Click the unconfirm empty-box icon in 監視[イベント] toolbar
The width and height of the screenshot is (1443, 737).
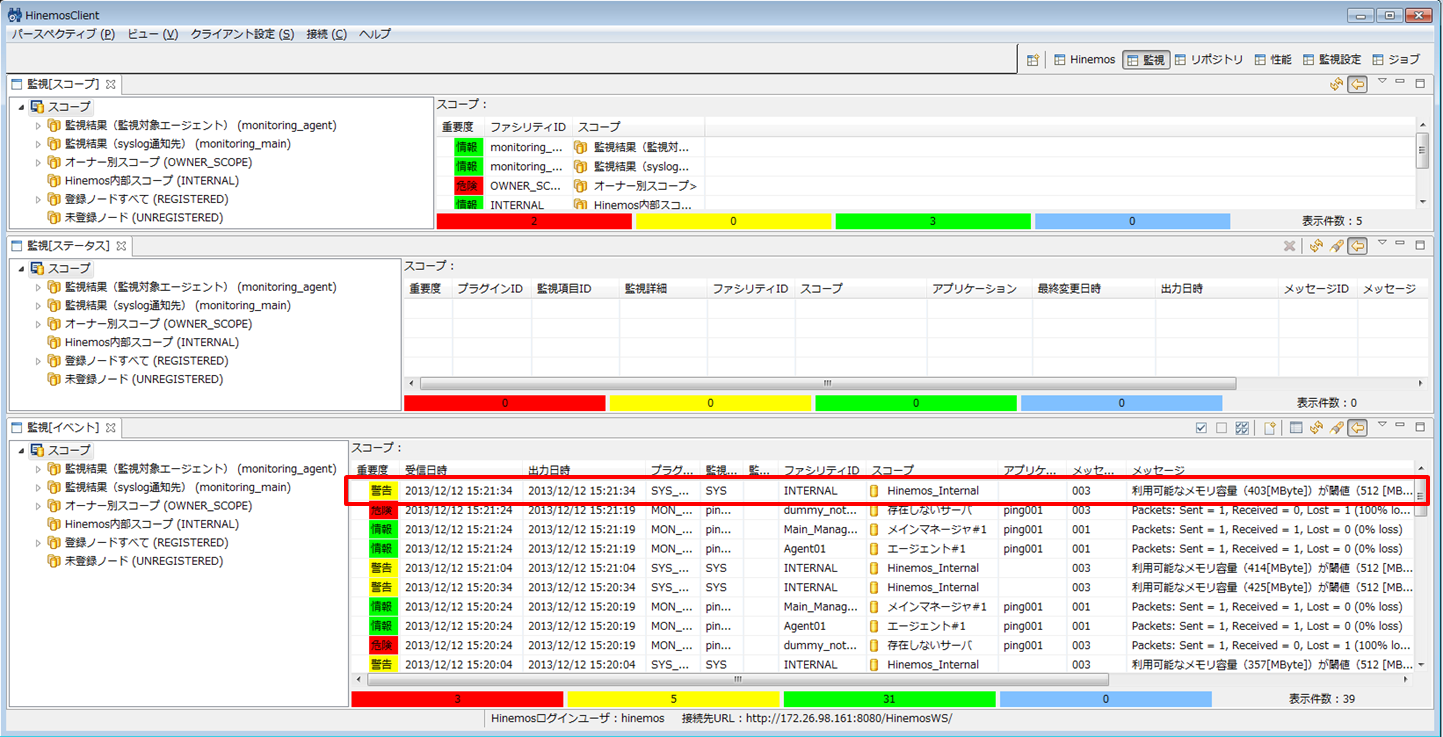point(1221,428)
